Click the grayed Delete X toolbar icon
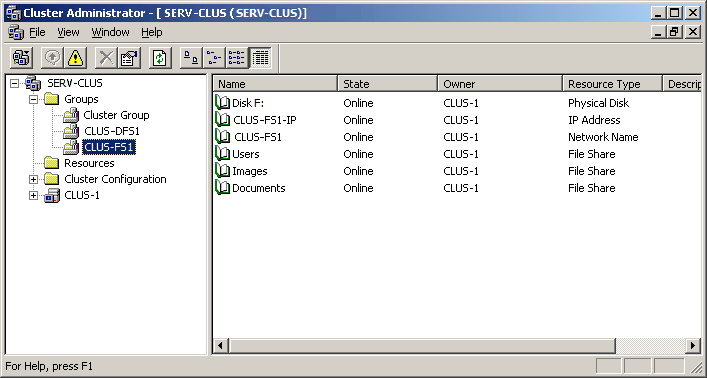The image size is (707, 378). (x=106, y=58)
